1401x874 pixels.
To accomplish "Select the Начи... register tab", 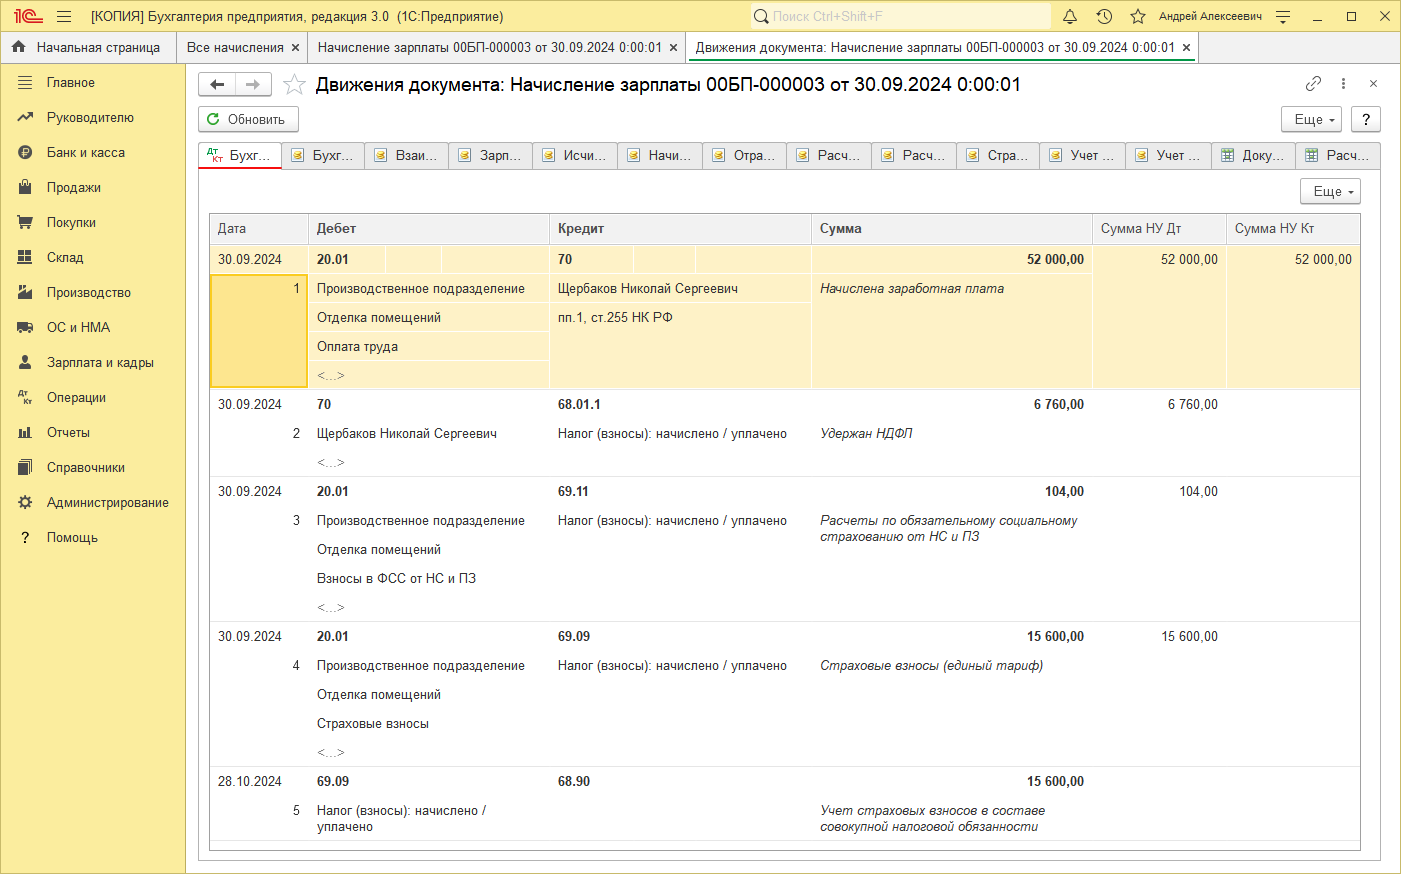I will 659,155.
